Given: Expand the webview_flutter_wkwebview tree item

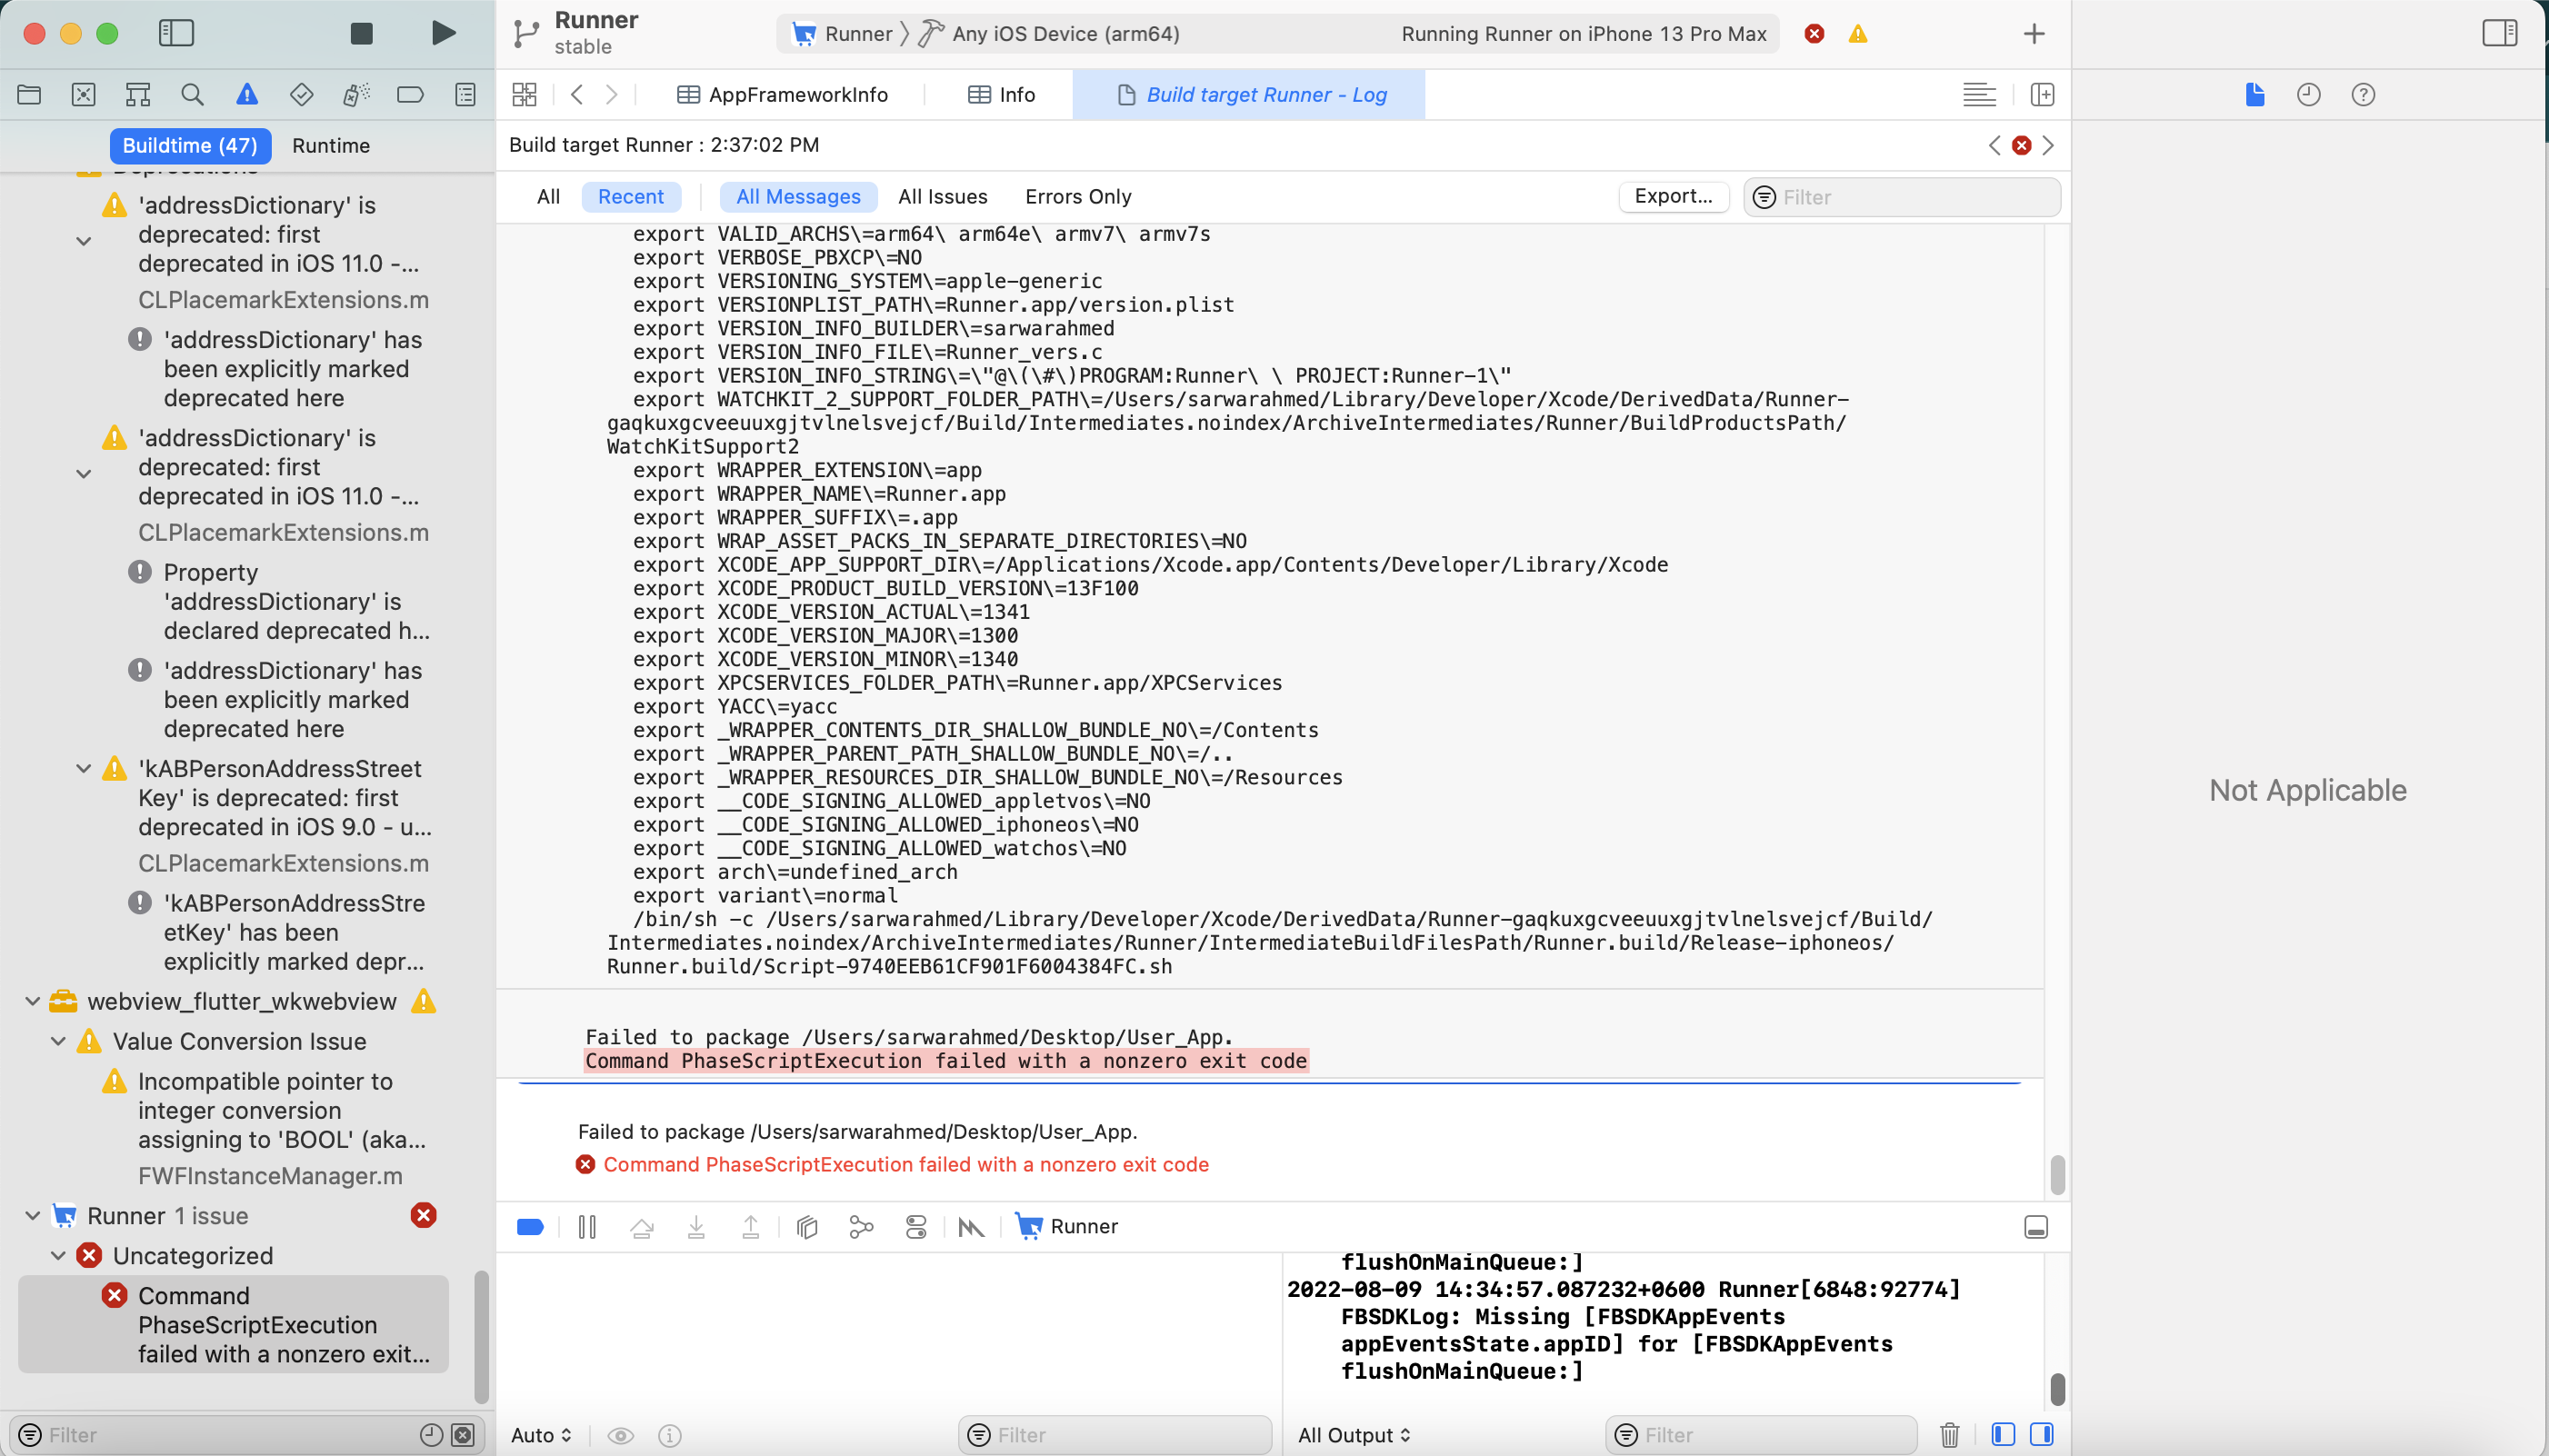Looking at the screenshot, I should 32,1001.
